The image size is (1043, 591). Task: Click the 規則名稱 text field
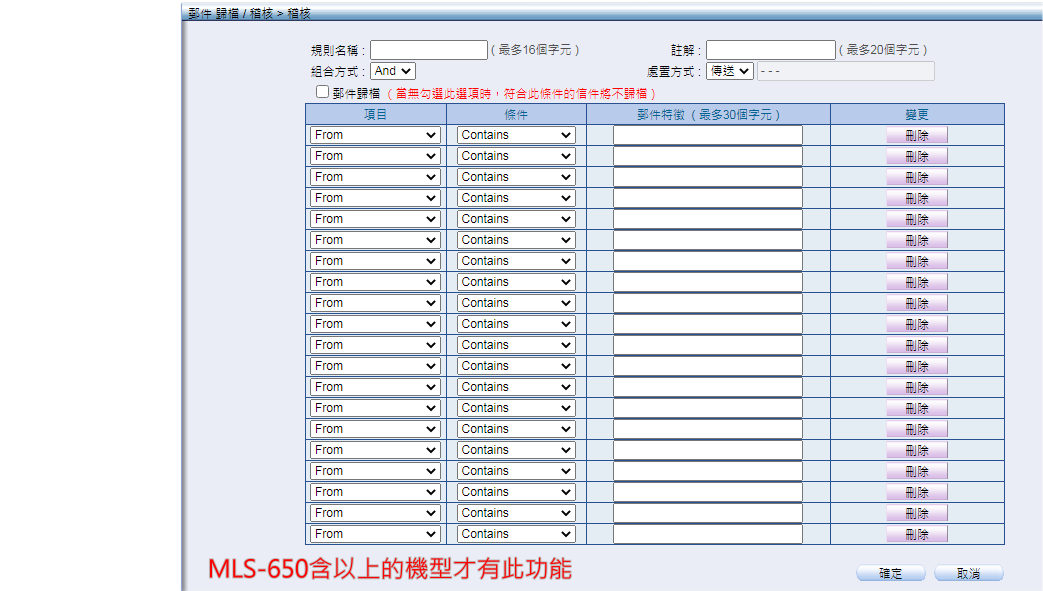point(429,50)
